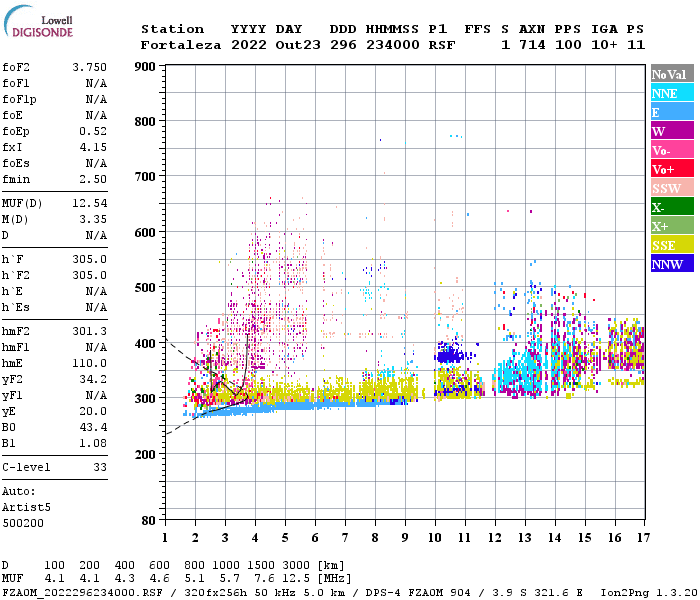Select the NoVal legend swatch
Screen dimensions: 700x600
tap(672, 74)
